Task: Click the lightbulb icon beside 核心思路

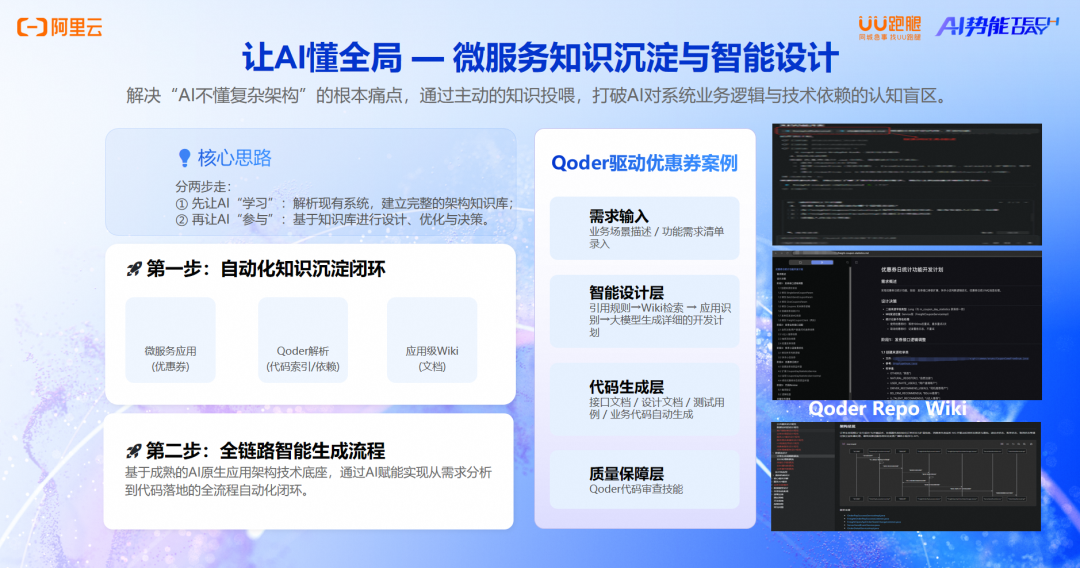Action: point(184,158)
